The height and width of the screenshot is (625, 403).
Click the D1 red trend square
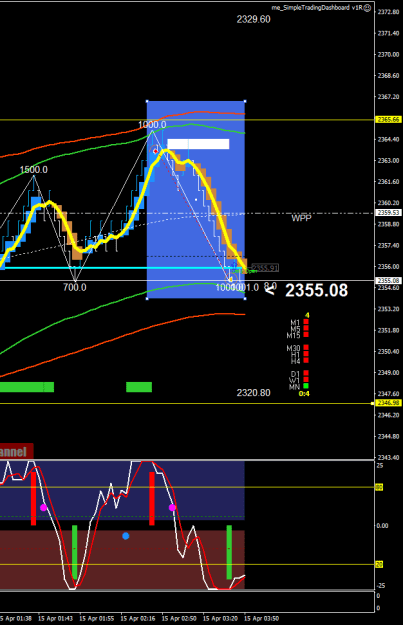pyautogui.click(x=306, y=373)
